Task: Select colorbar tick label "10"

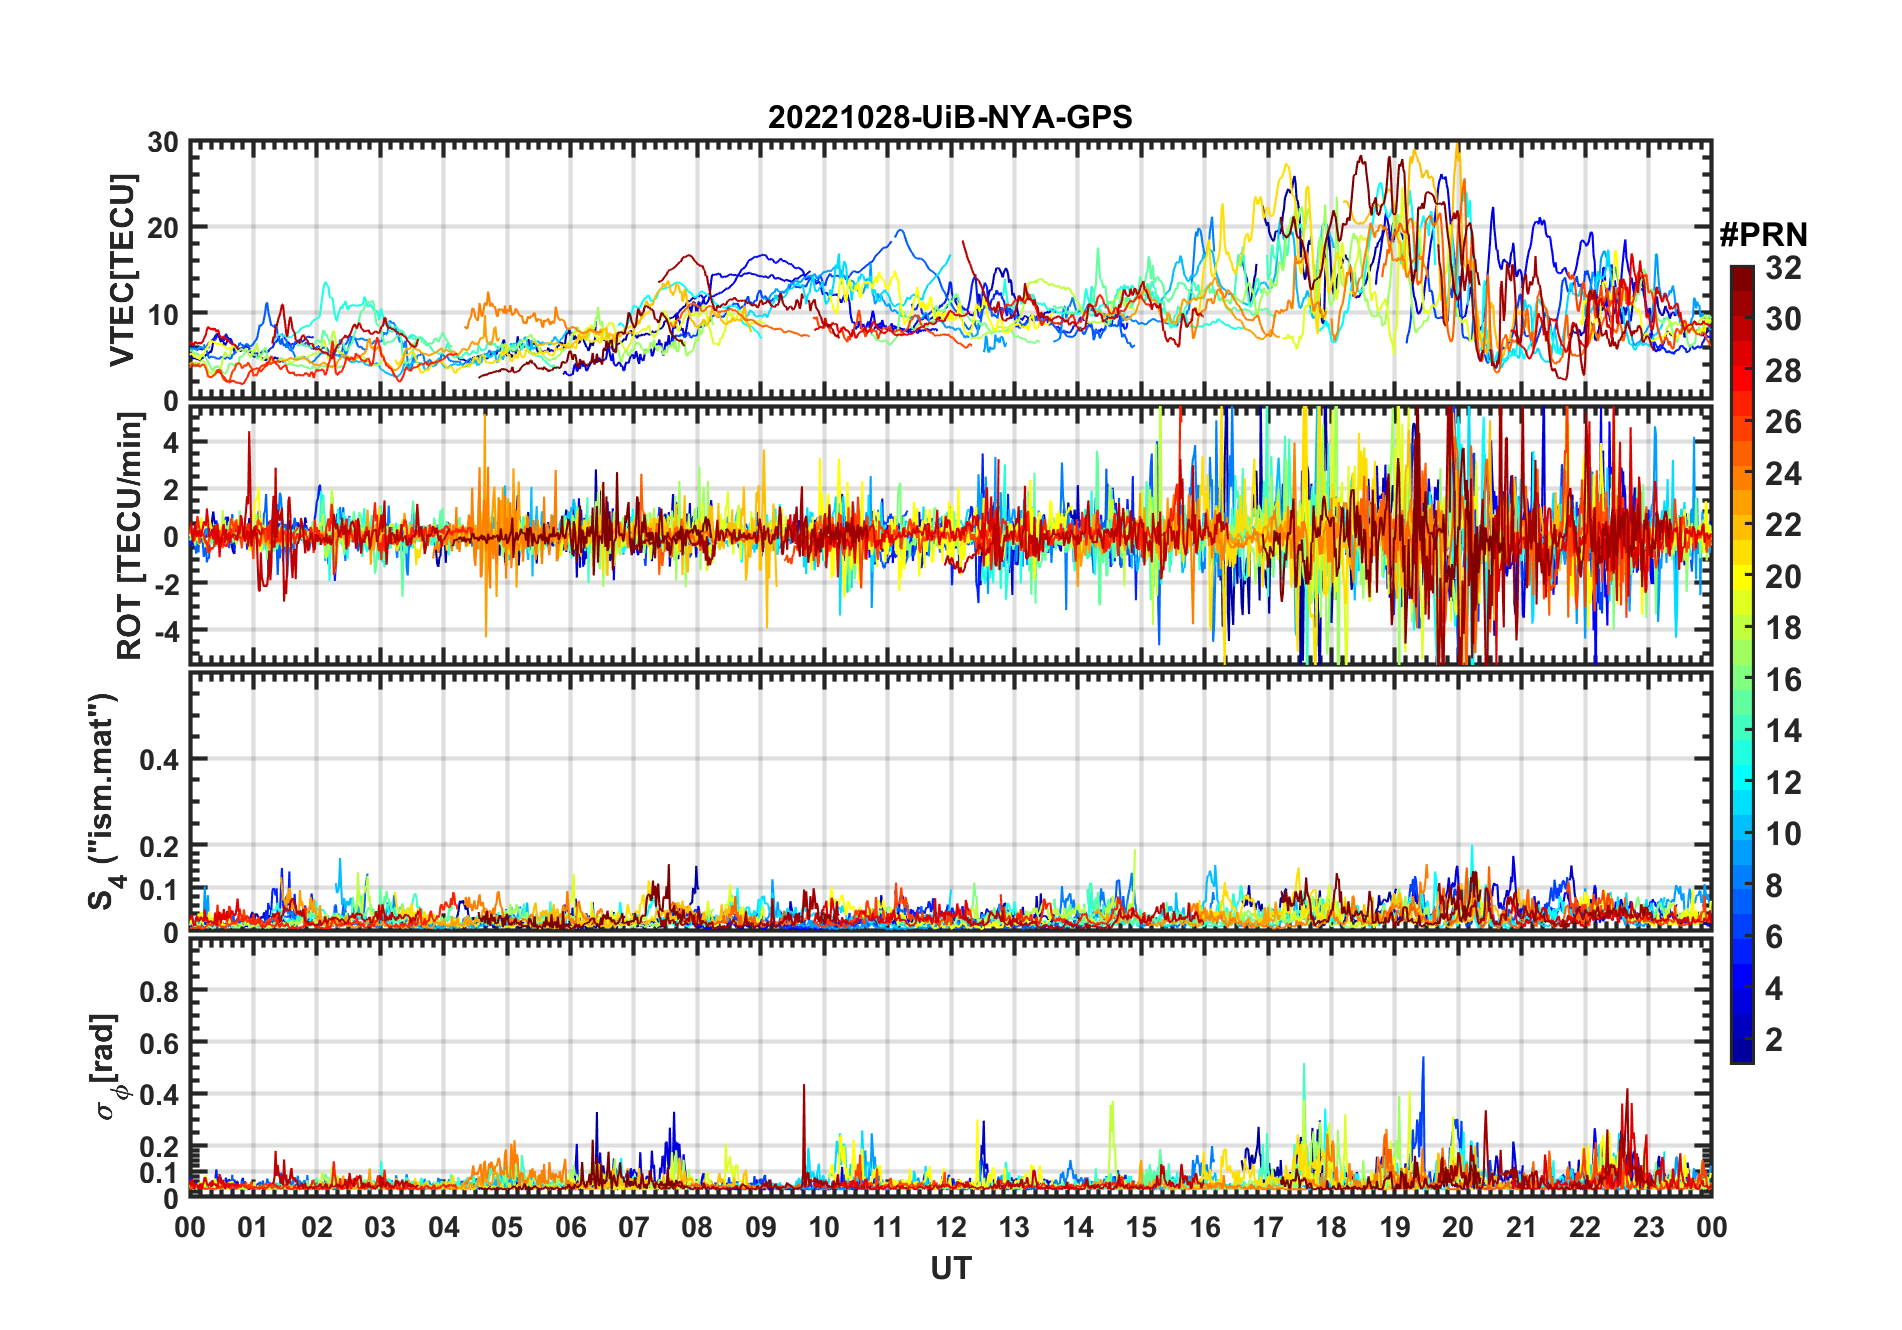Action: pyautogui.click(x=1783, y=834)
